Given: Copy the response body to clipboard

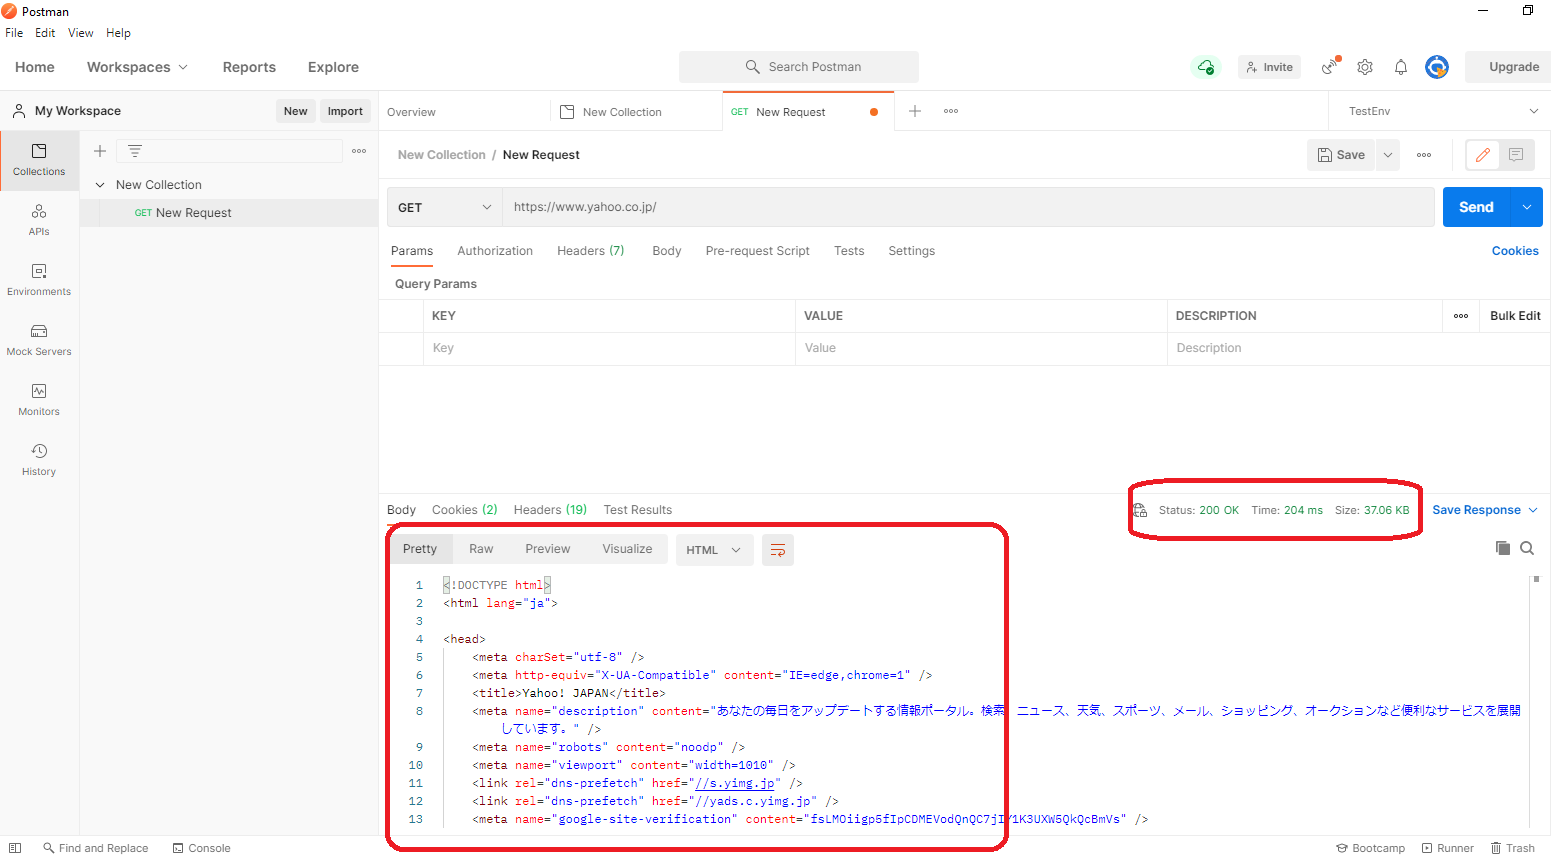Looking at the screenshot, I should [1502, 548].
